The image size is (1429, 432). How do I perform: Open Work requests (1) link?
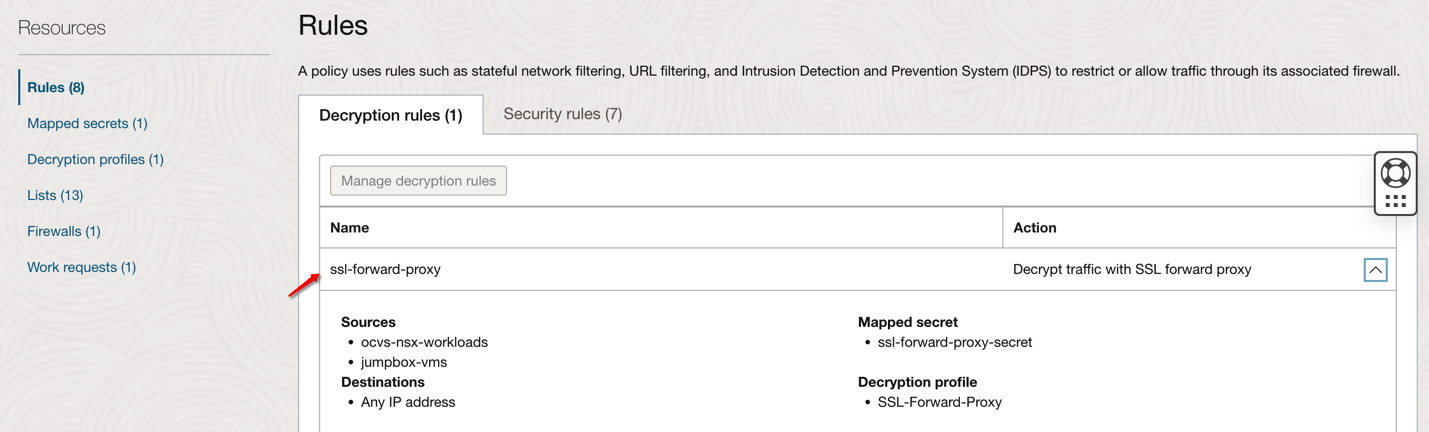pyautogui.click(x=81, y=268)
